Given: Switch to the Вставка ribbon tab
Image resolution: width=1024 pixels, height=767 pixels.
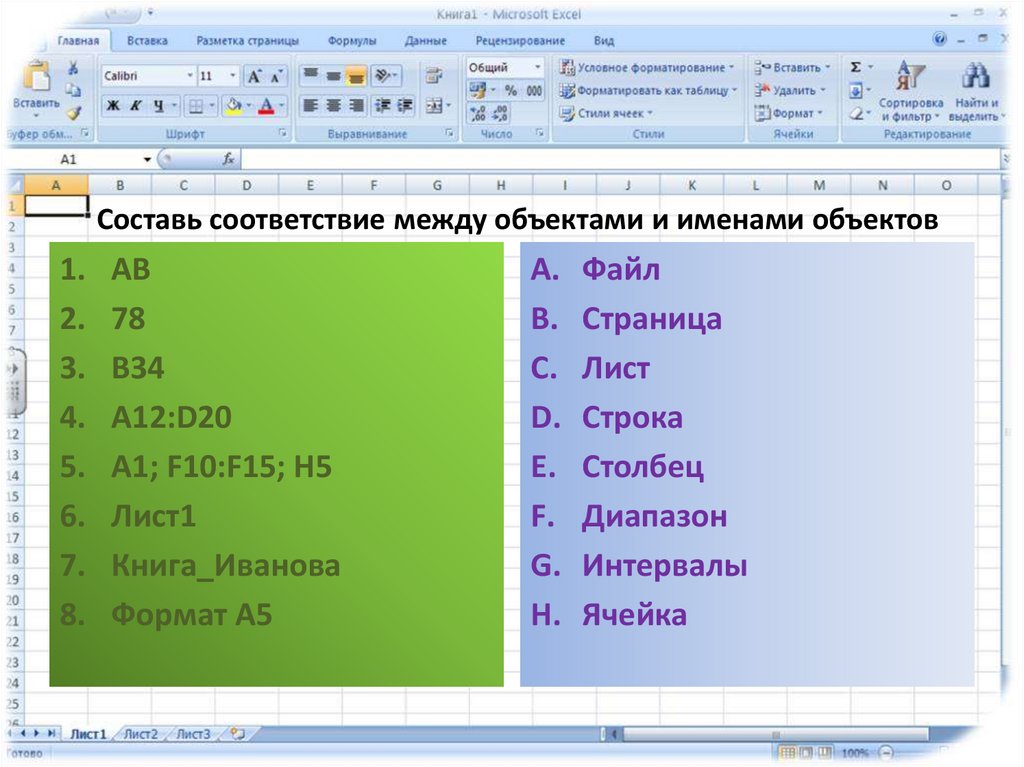Looking at the screenshot, I should coord(147,41).
